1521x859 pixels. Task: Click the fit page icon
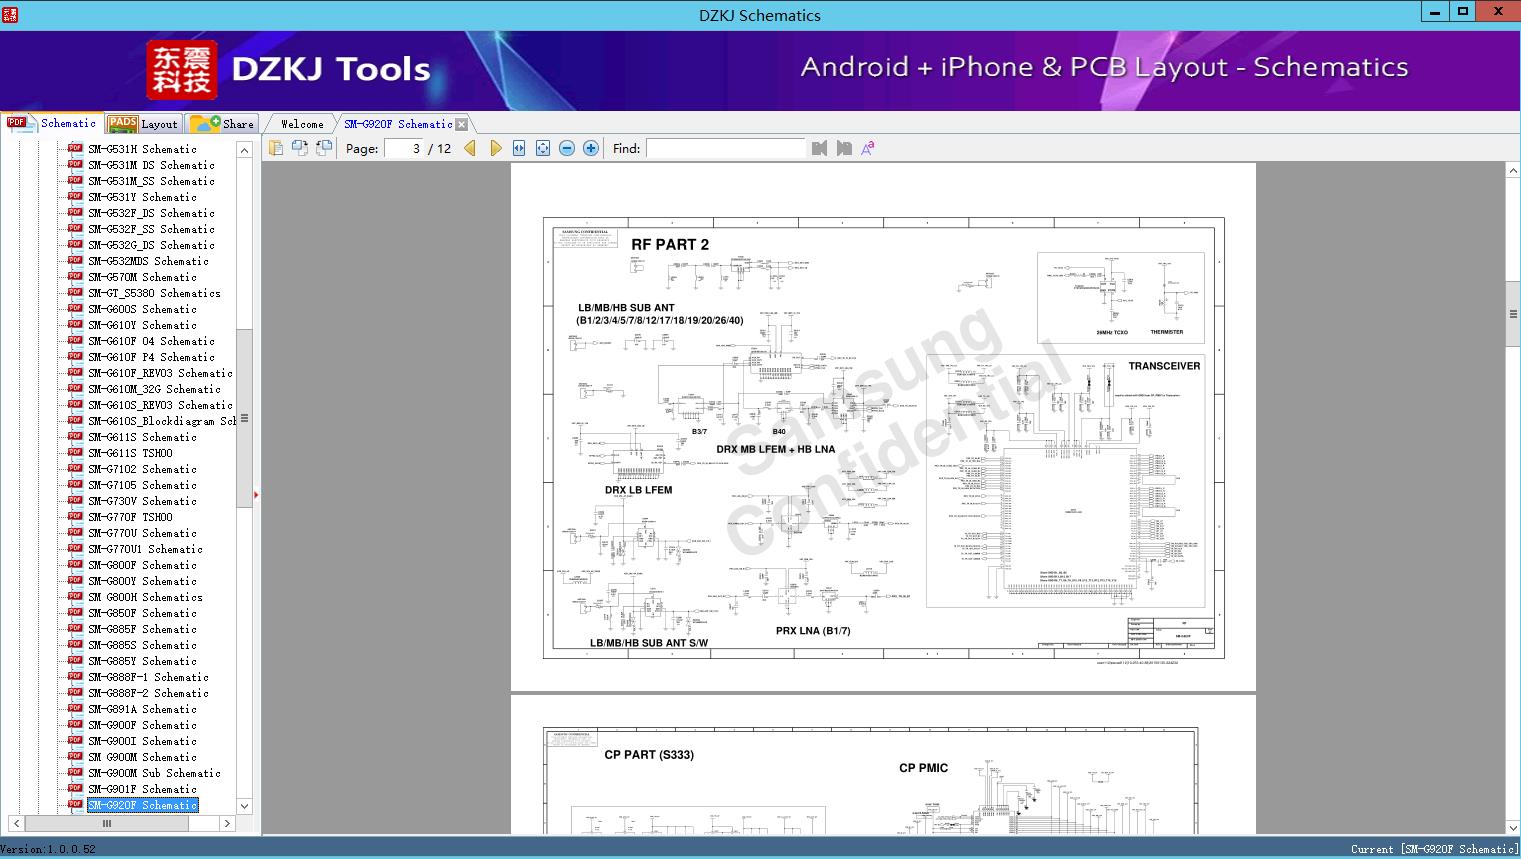coord(543,148)
